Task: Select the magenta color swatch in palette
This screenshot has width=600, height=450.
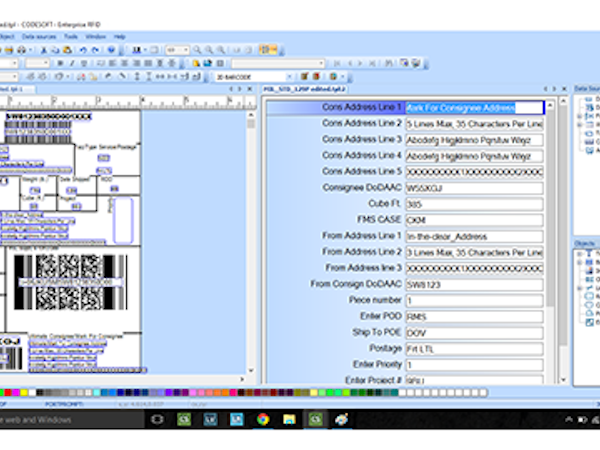Action: (16, 392)
